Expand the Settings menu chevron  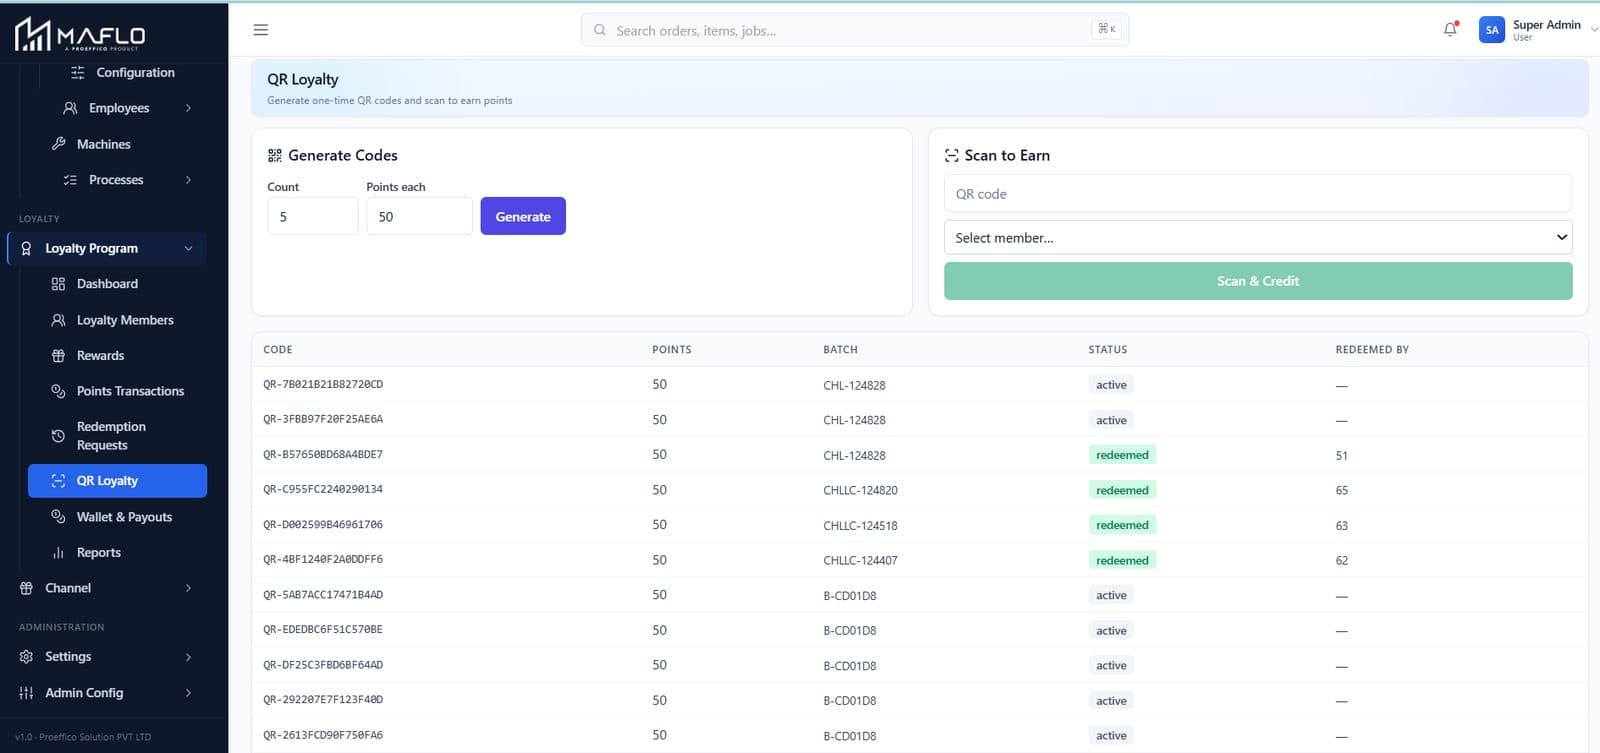tap(188, 657)
